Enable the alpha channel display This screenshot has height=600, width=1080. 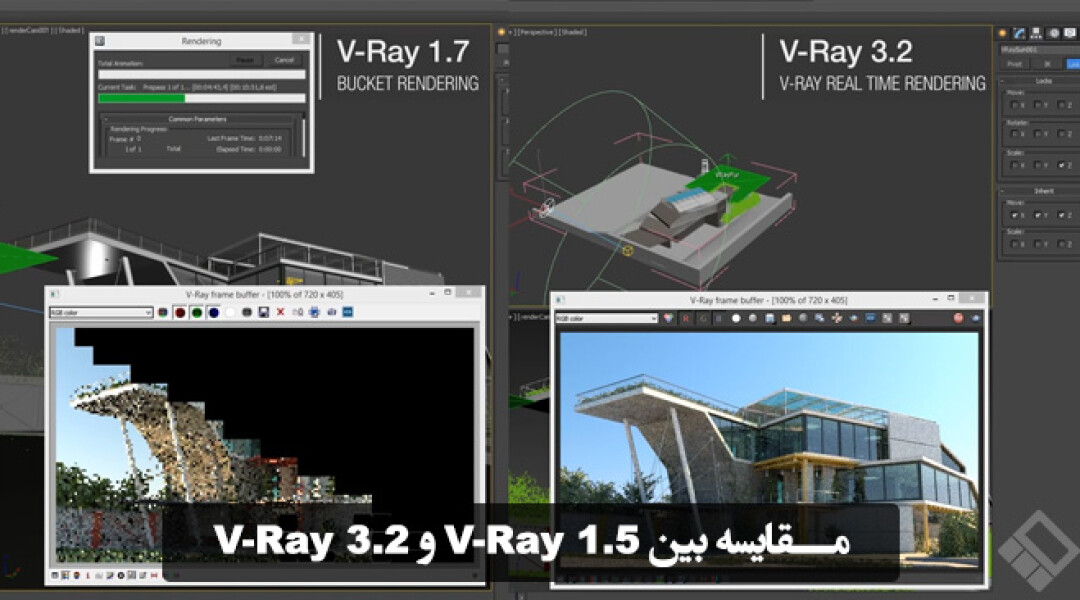tap(232, 313)
